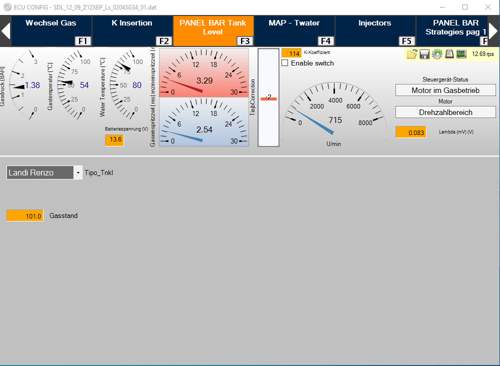Click the 12.69 fps readout
This screenshot has height=366, width=500.
coord(483,54)
